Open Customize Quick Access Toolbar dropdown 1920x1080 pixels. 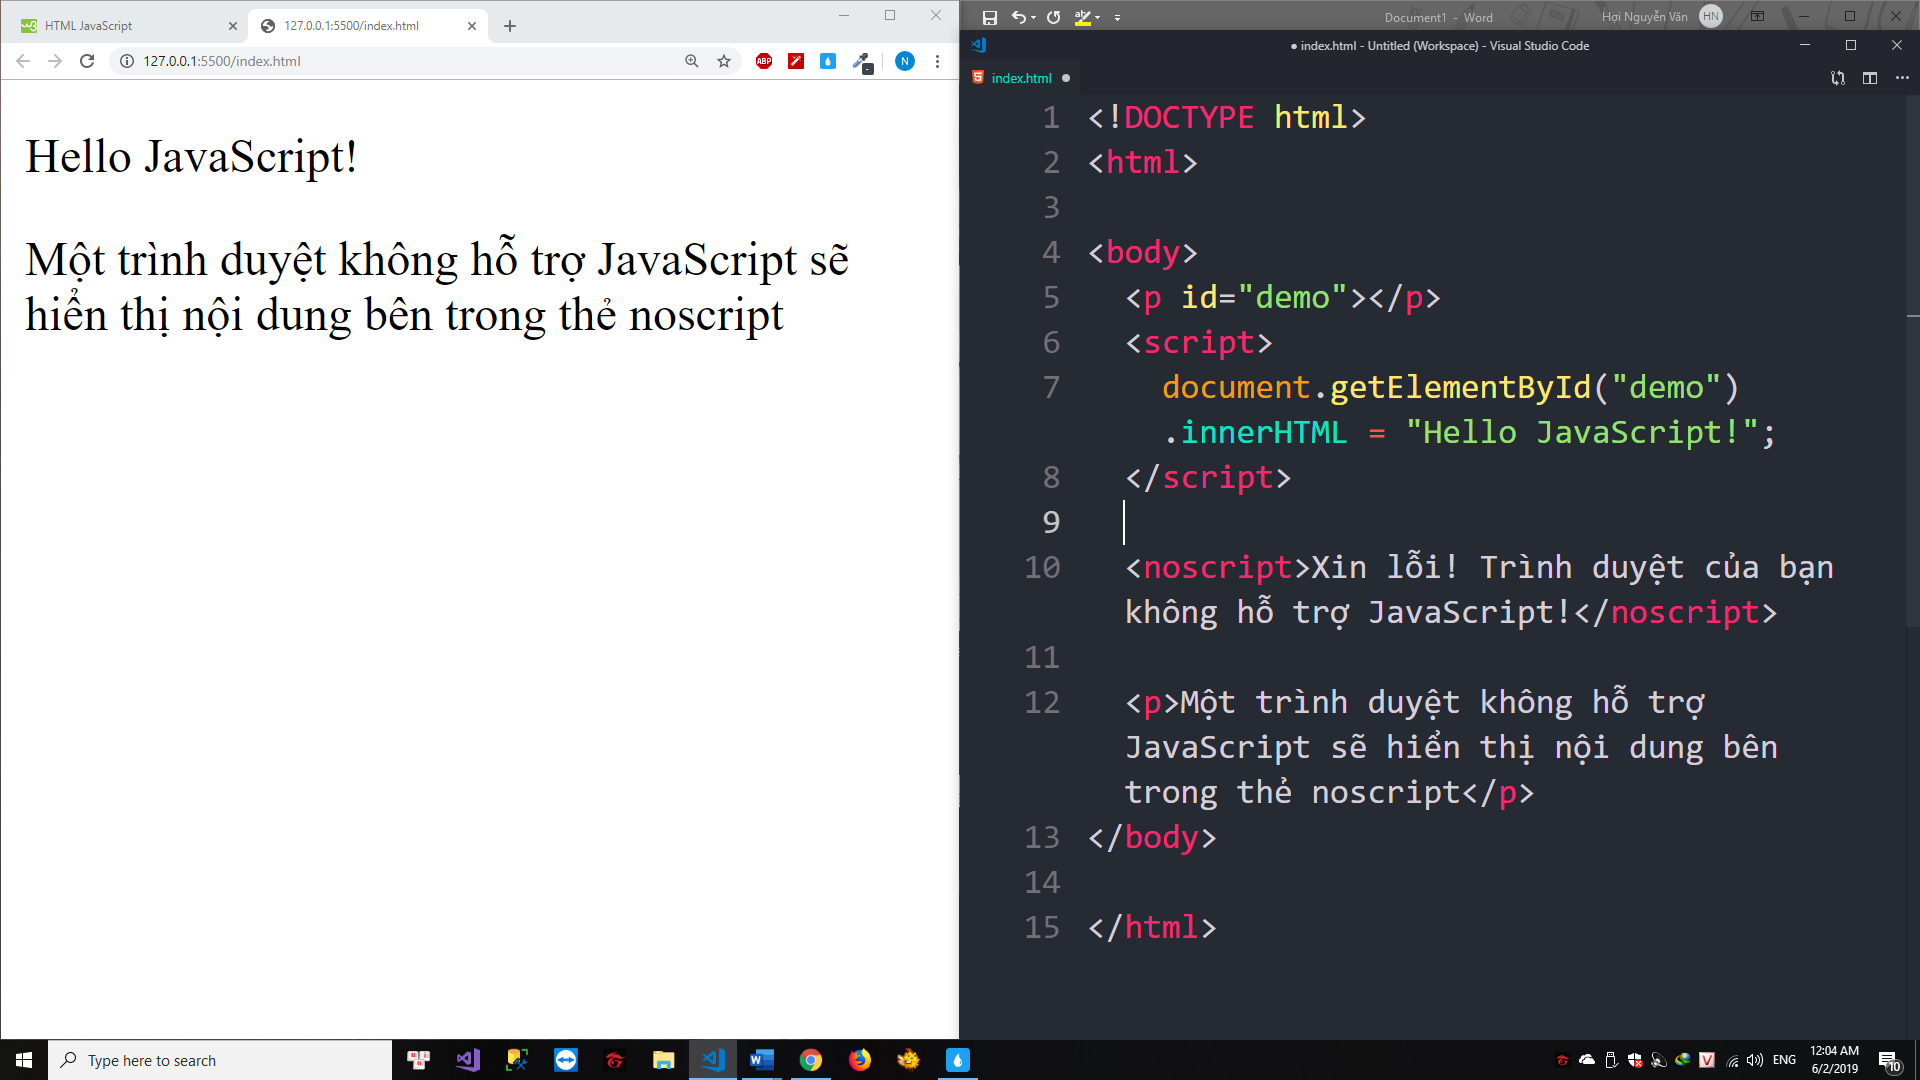pos(1117,17)
